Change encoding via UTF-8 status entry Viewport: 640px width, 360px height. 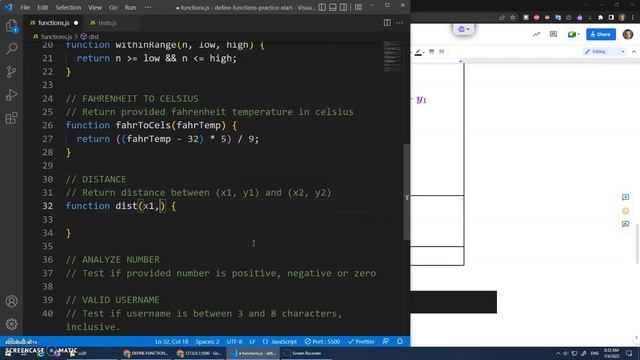point(234,342)
